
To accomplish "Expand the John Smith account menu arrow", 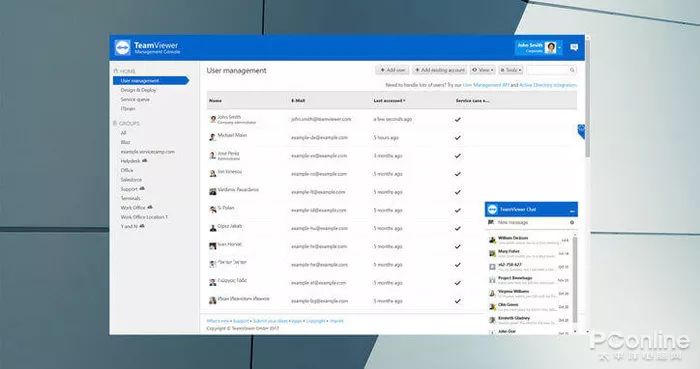I will [x=559, y=48].
